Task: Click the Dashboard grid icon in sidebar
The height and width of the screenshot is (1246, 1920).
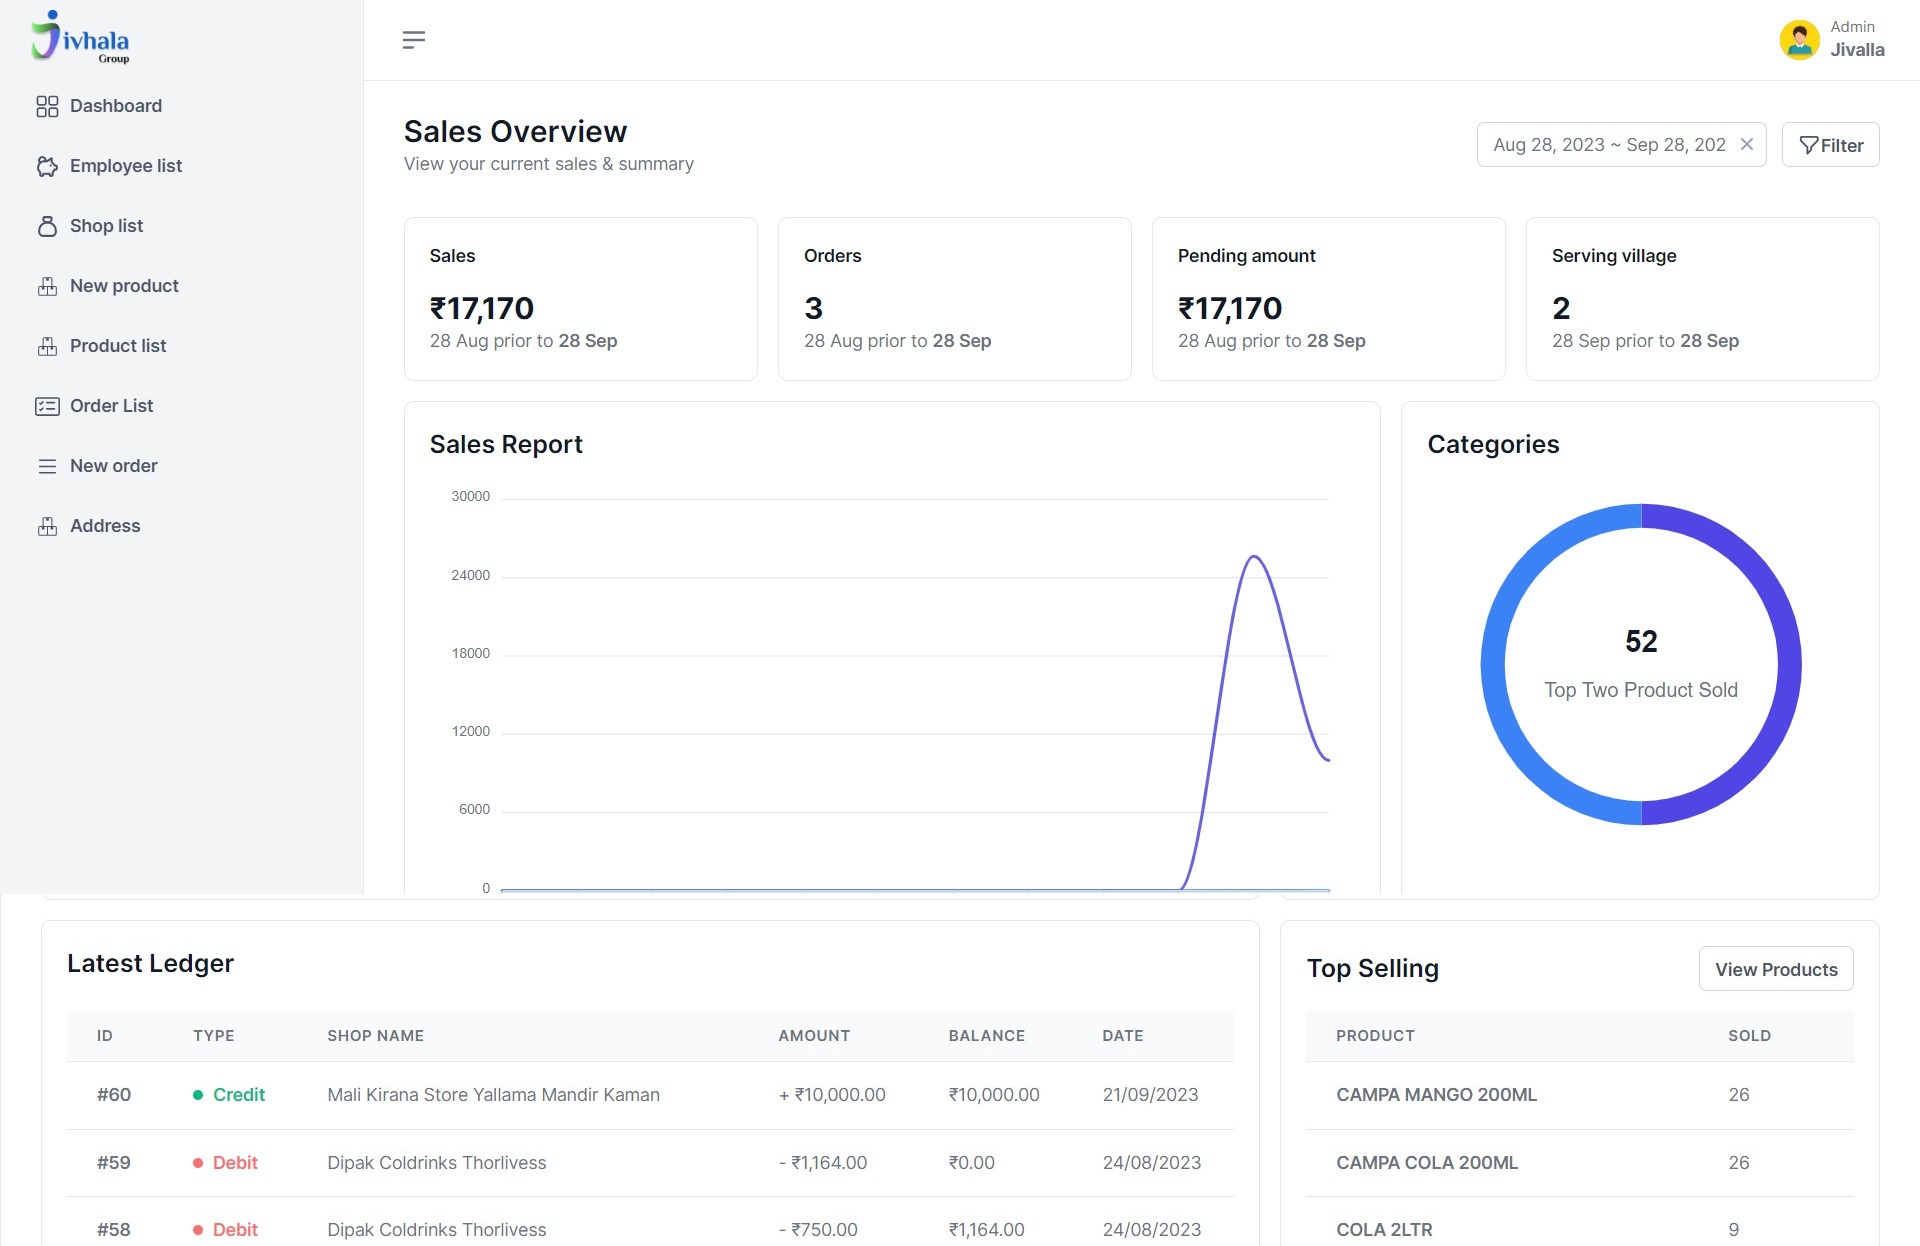Action: (x=47, y=106)
